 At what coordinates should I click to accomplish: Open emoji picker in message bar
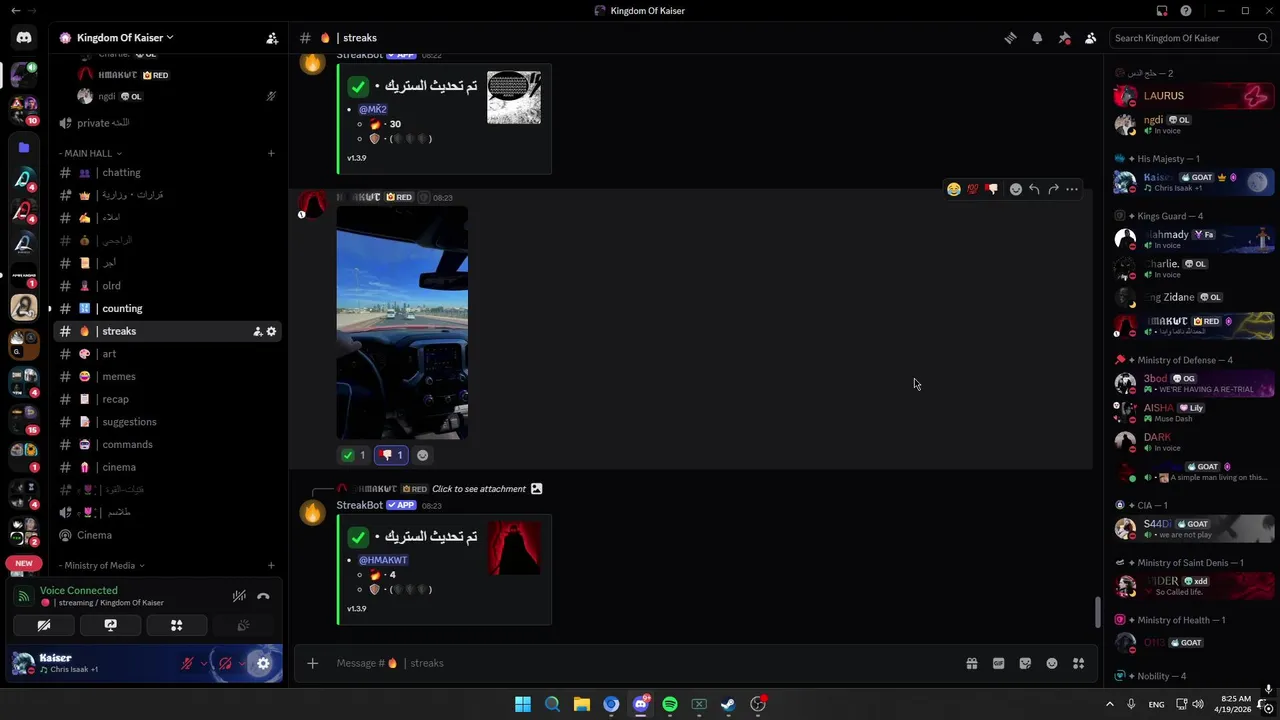click(1052, 663)
